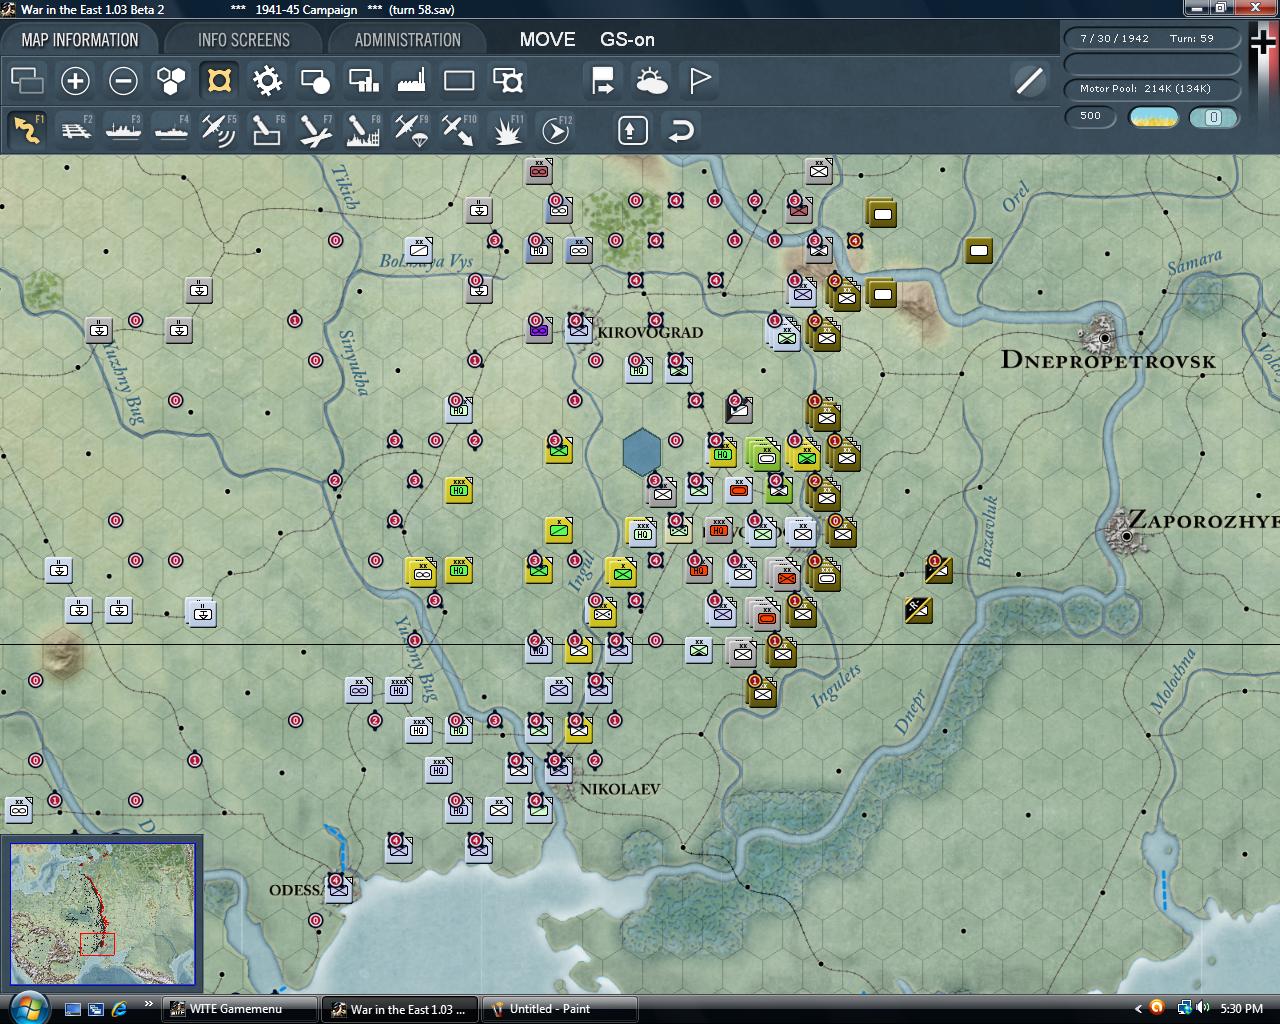The image size is (1280, 1024).
Task: Click the up-arrow box button
Action: [x=633, y=130]
